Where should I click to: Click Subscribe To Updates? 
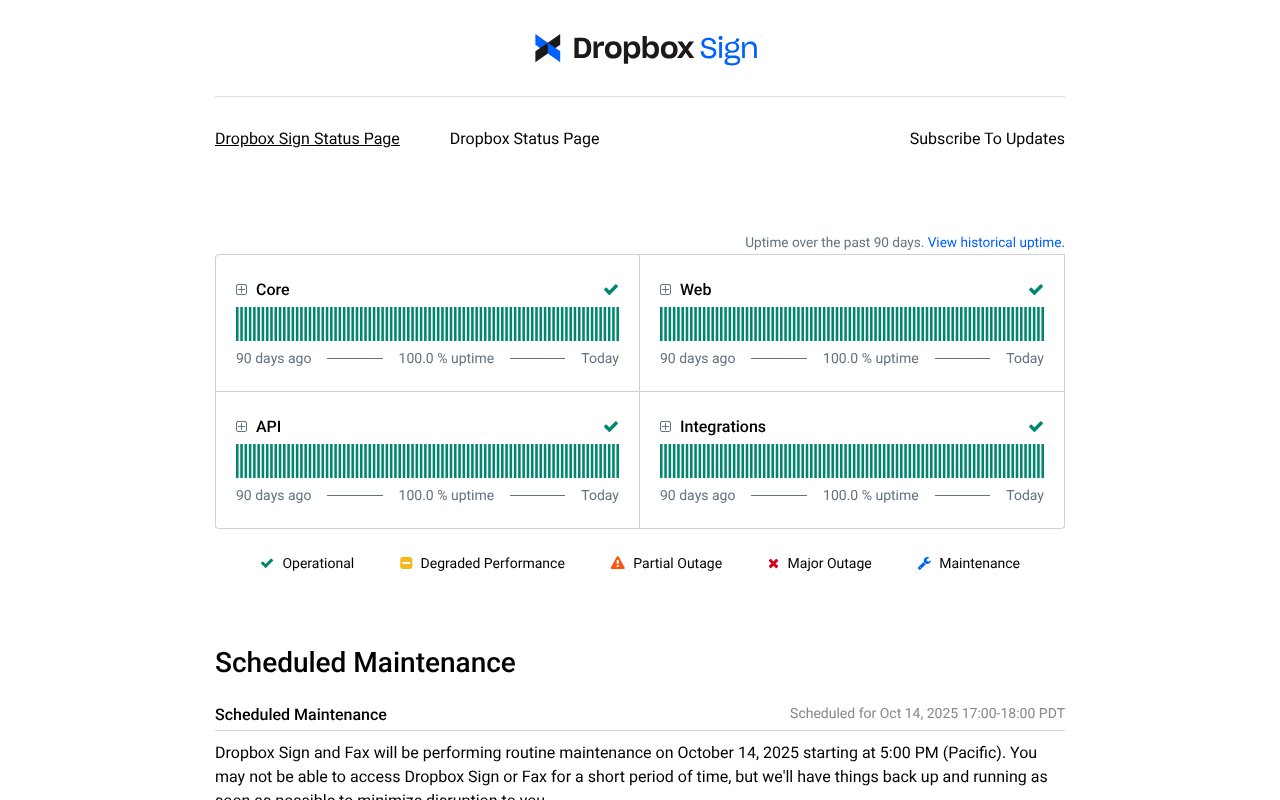point(987,139)
